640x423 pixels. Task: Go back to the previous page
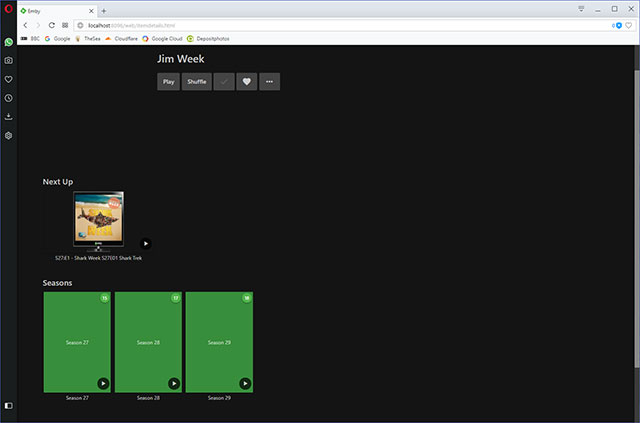tap(25, 25)
